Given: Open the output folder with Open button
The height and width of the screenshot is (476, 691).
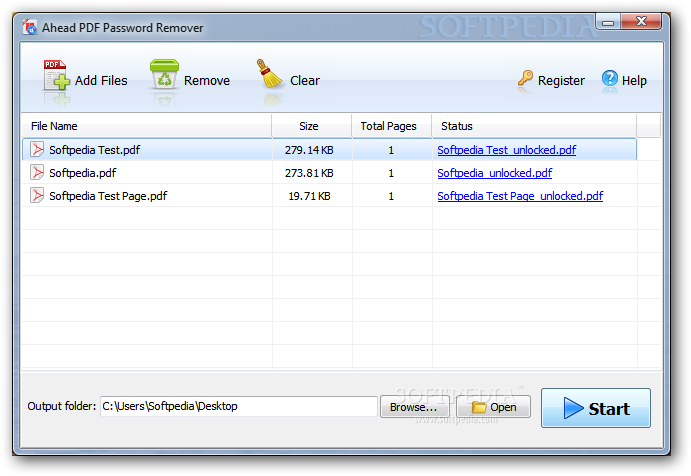Looking at the screenshot, I should pos(493,407).
